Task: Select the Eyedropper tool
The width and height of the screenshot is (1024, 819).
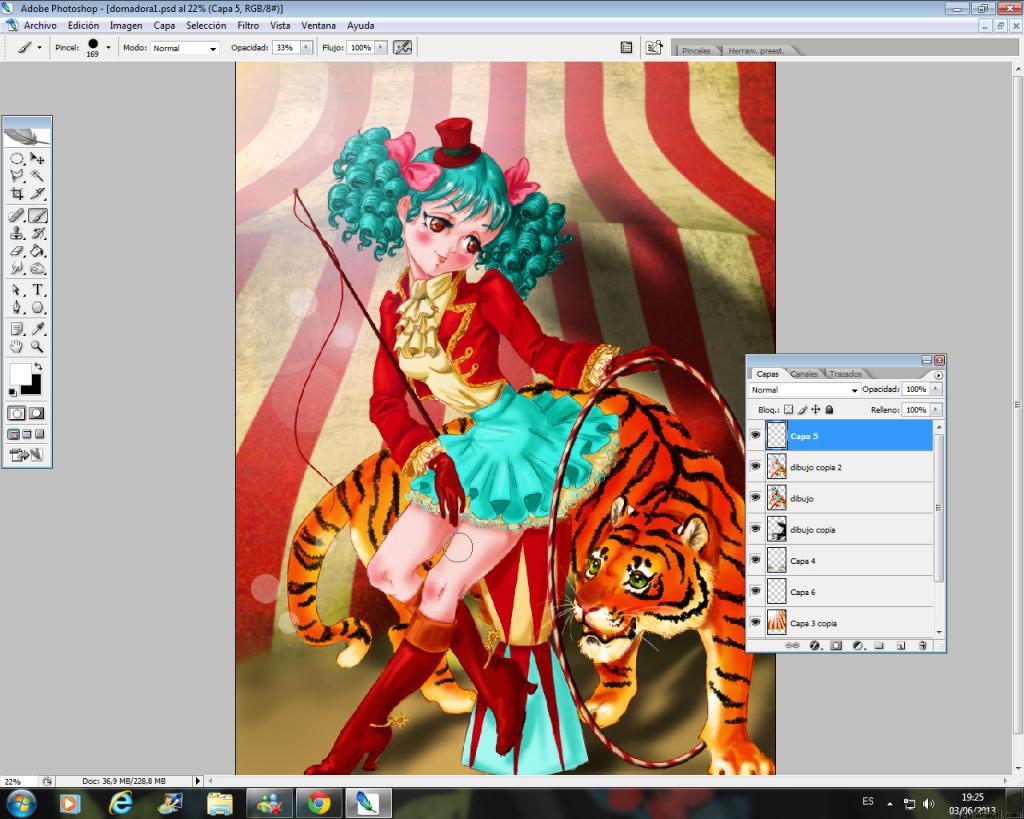Action: point(38,329)
